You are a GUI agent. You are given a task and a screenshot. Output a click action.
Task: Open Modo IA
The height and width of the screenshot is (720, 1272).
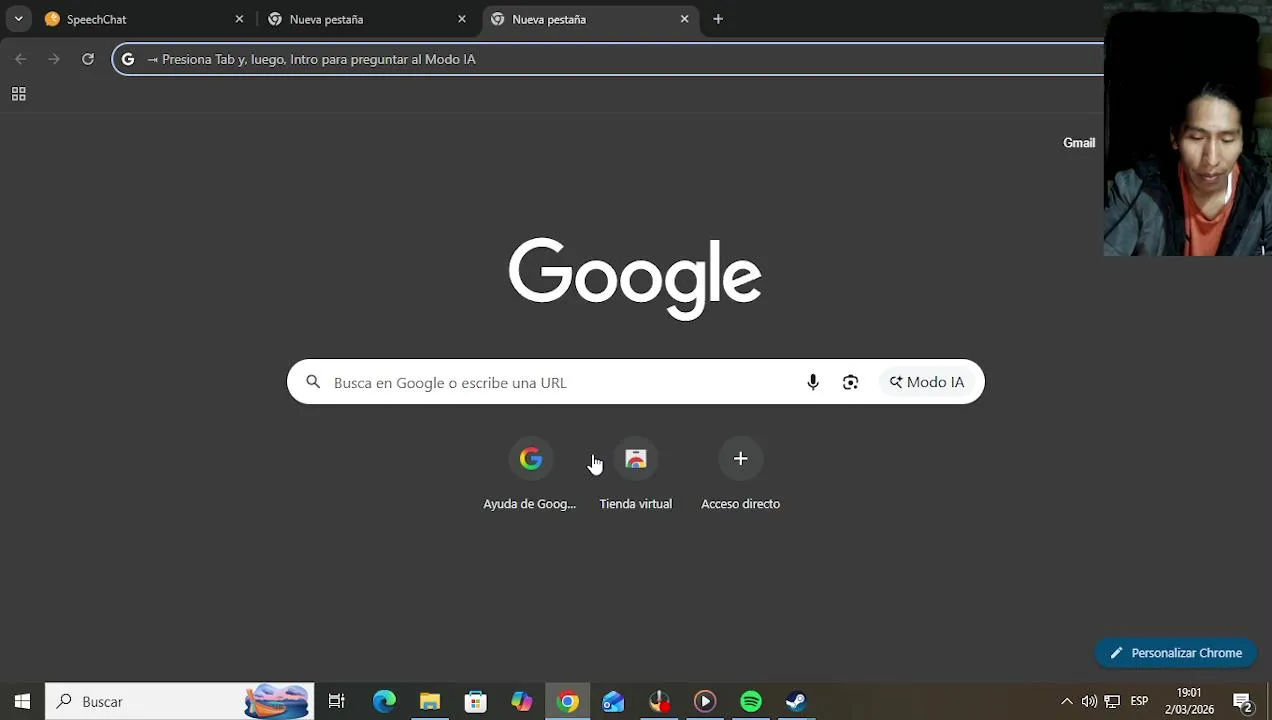click(927, 382)
